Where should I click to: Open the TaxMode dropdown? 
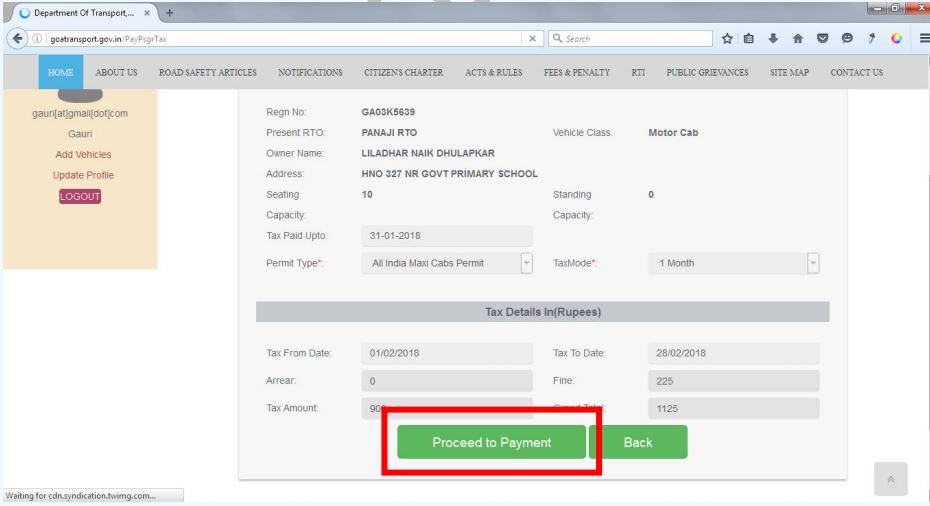click(x=813, y=263)
